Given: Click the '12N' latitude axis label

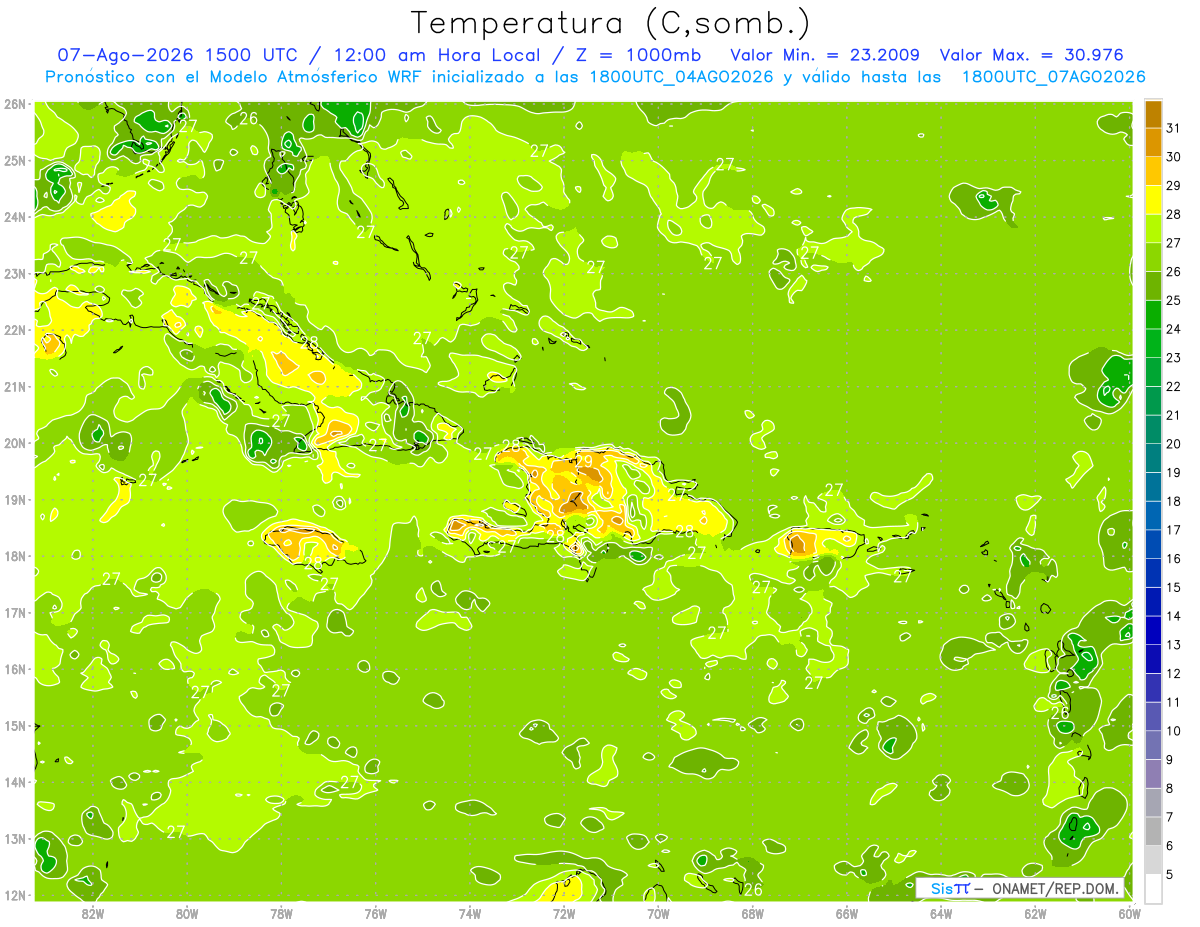Looking at the screenshot, I should 15,895.
